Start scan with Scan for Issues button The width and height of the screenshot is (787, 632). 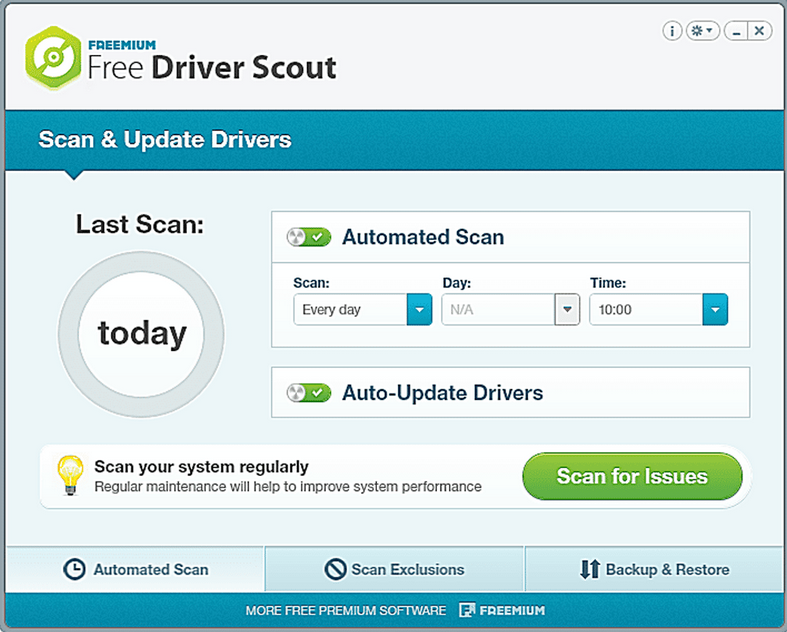632,476
